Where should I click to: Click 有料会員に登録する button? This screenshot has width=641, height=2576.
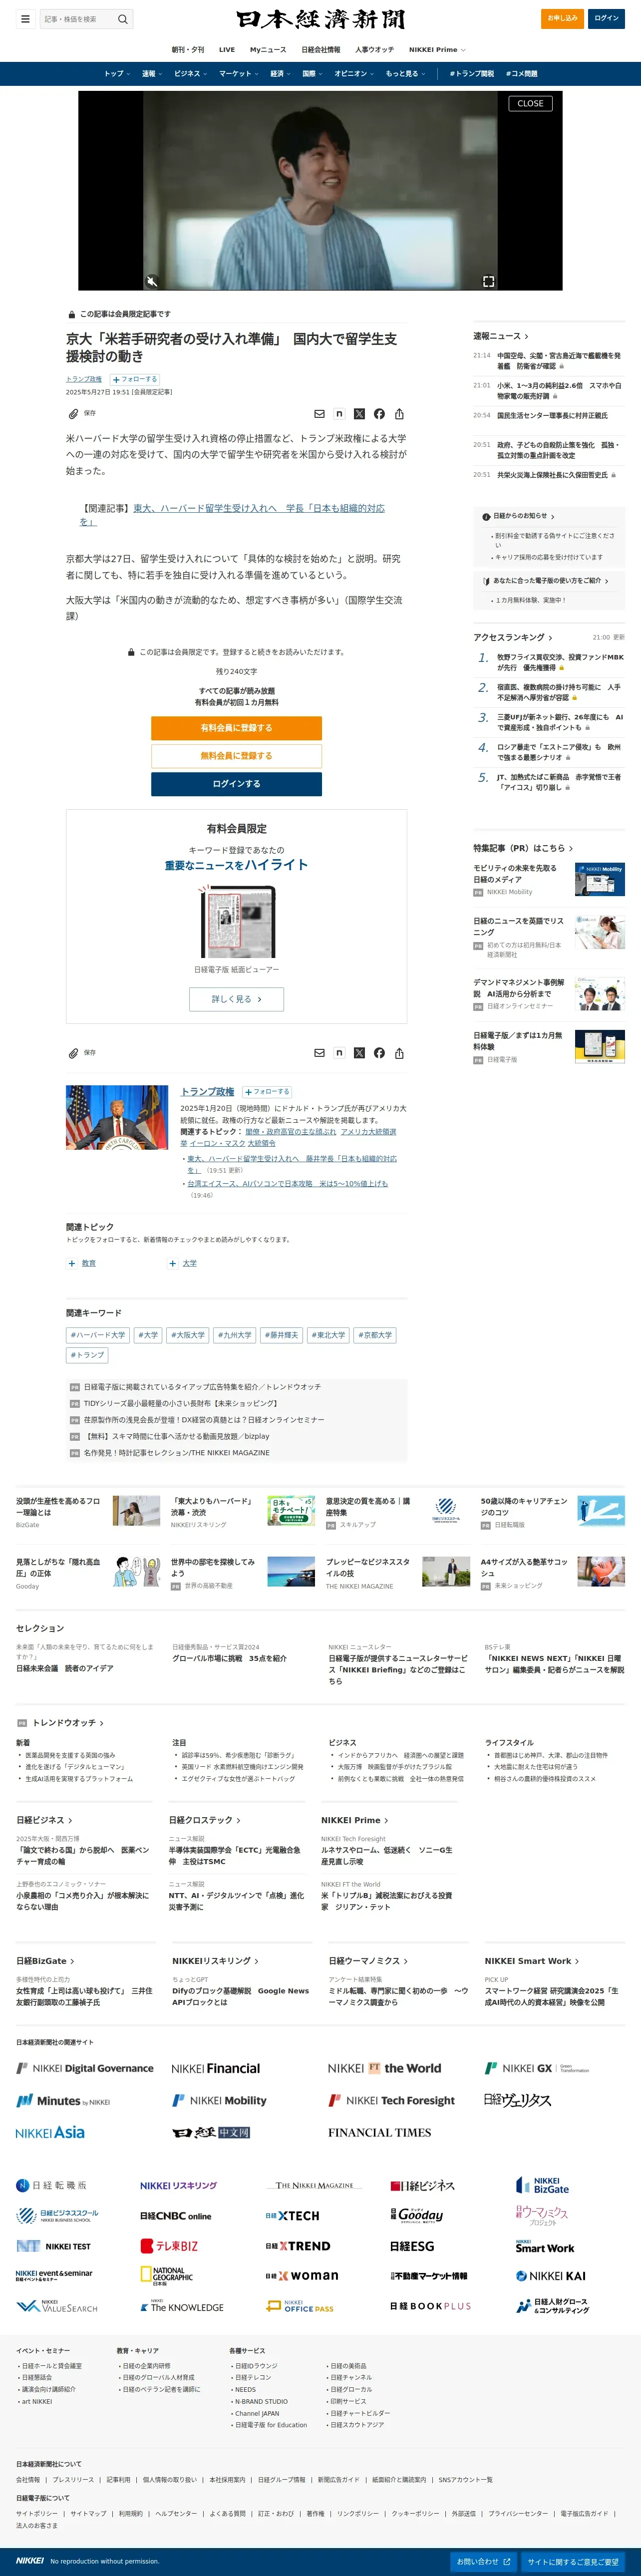[x=236, y=728]
